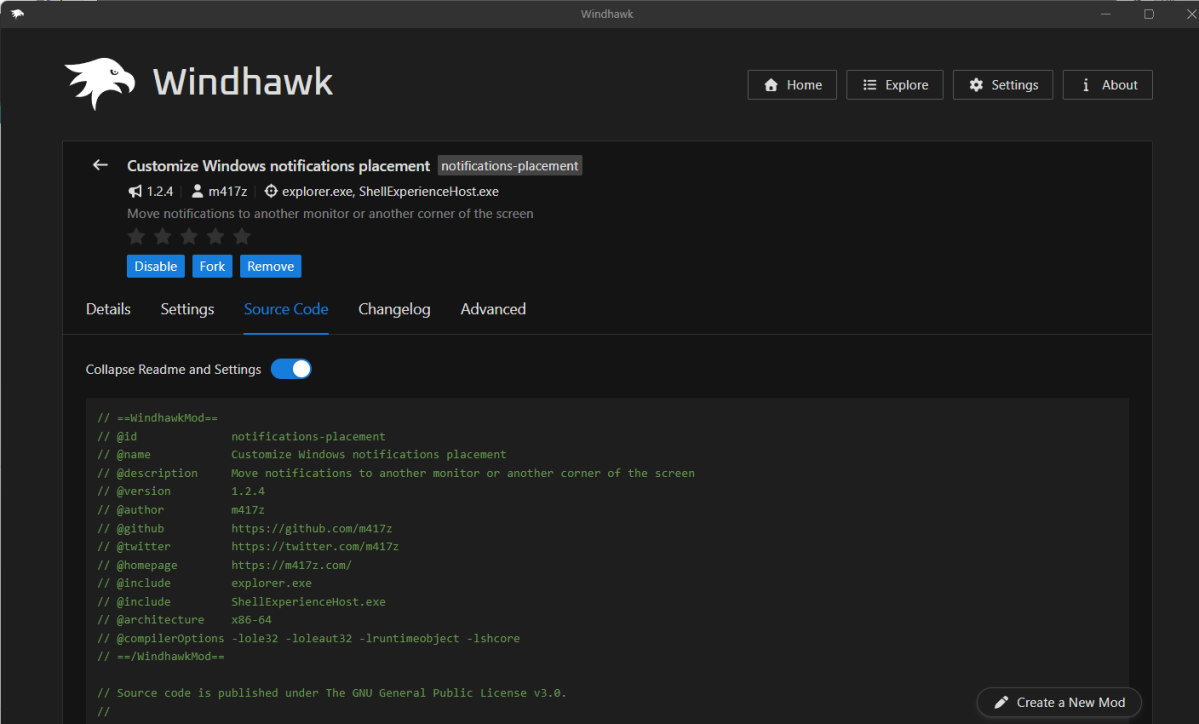The height and width of the screenshot is (724, 1199).
Task: Switch to the Changelog tab
Action: pos(394,309)
